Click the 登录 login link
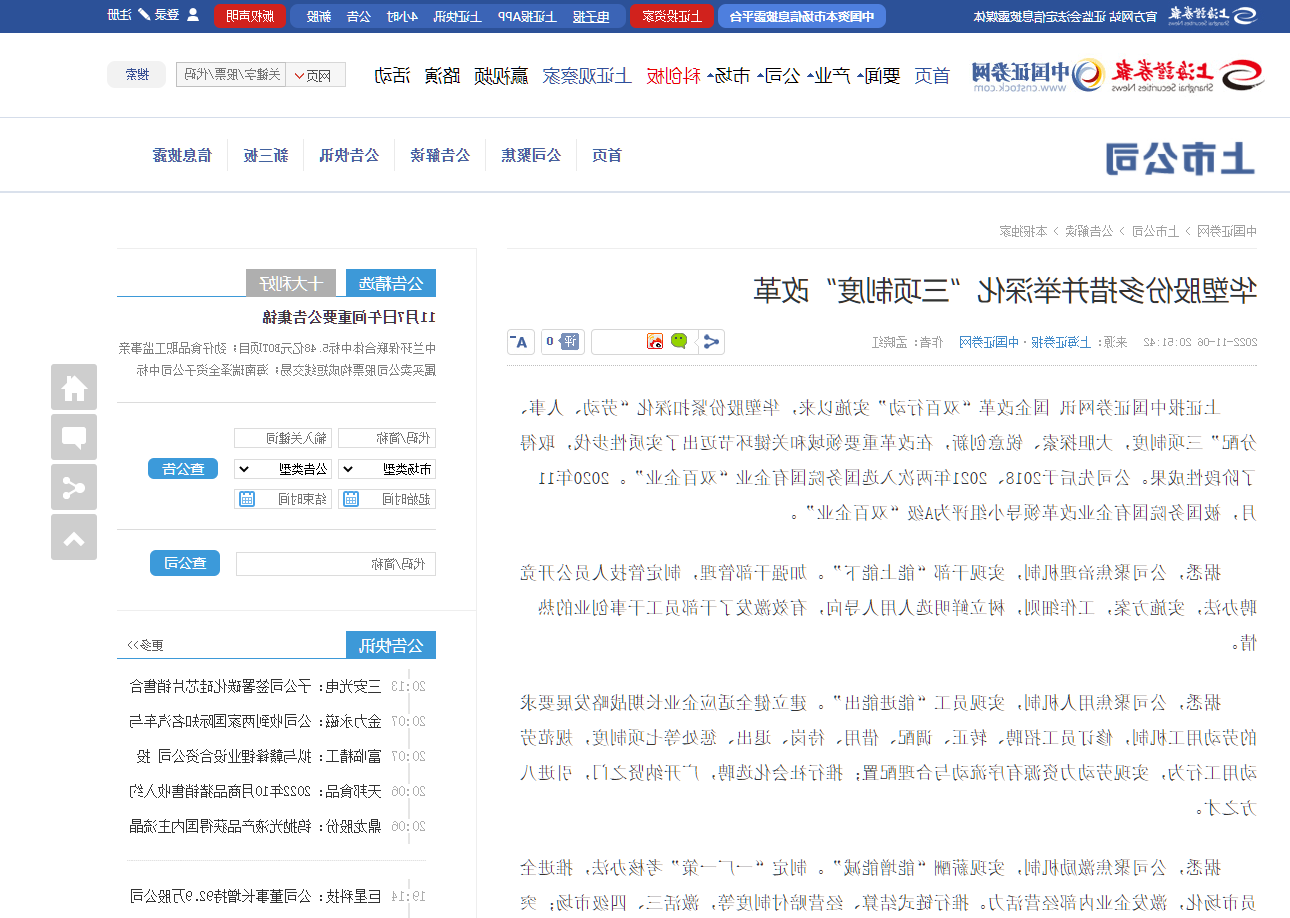The width and height of the screenshot is (1290, 918). 168,15
